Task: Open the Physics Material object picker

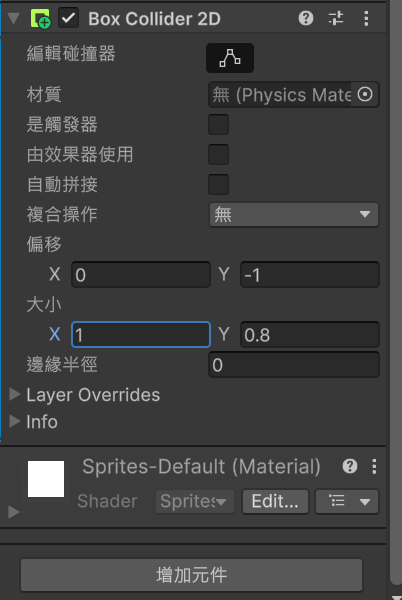Action: (x=365, y=94)
